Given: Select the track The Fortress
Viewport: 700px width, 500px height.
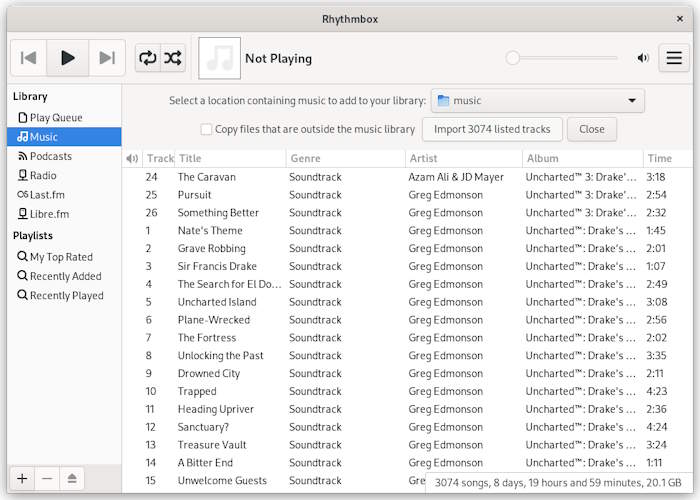Looking at the screenshot, I should point(407,338).
